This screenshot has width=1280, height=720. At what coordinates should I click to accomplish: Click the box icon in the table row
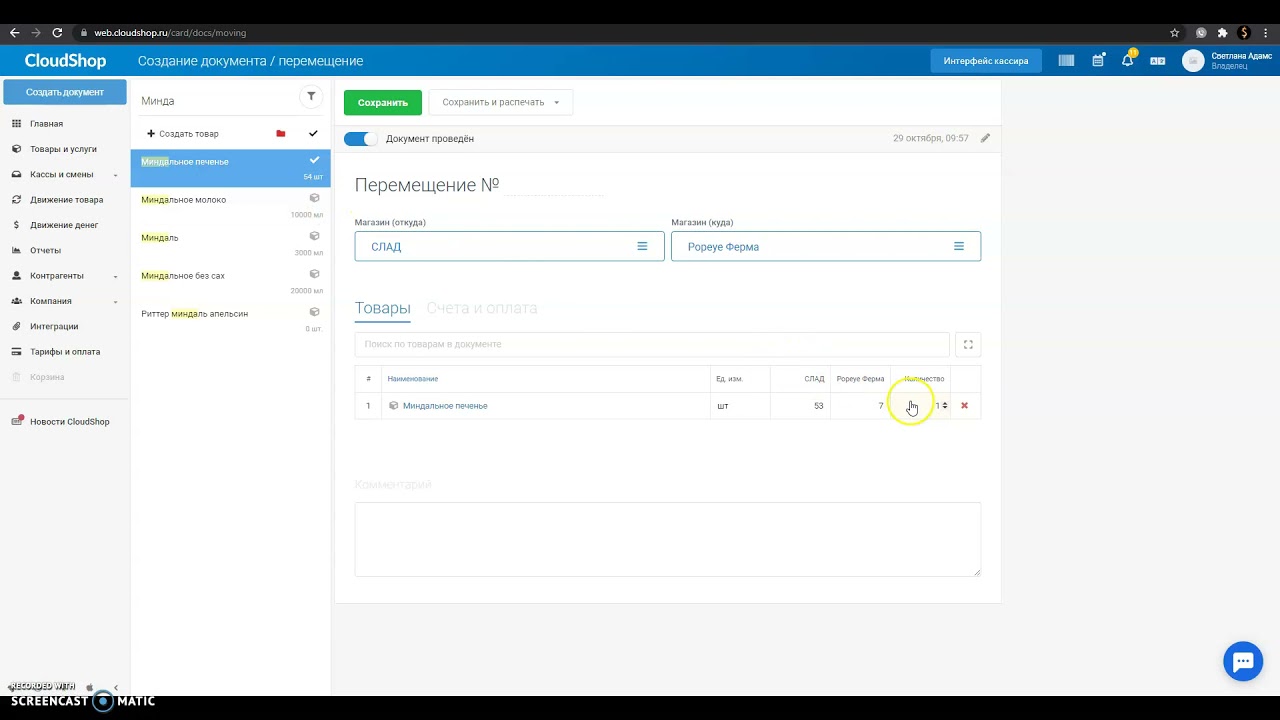coord(394,406)
